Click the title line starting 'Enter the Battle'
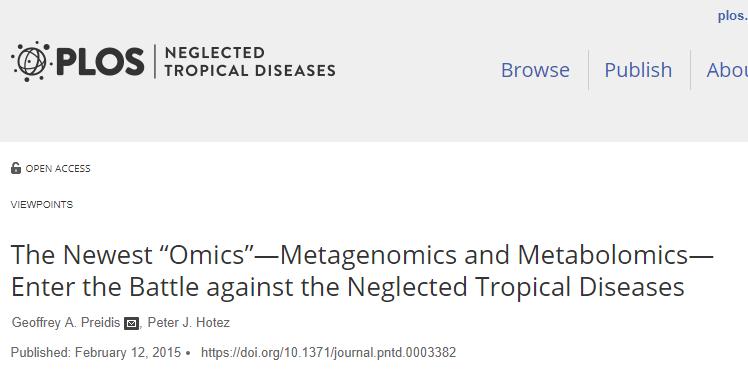Screen dimensions: 748x380 (x=348, y=287)
